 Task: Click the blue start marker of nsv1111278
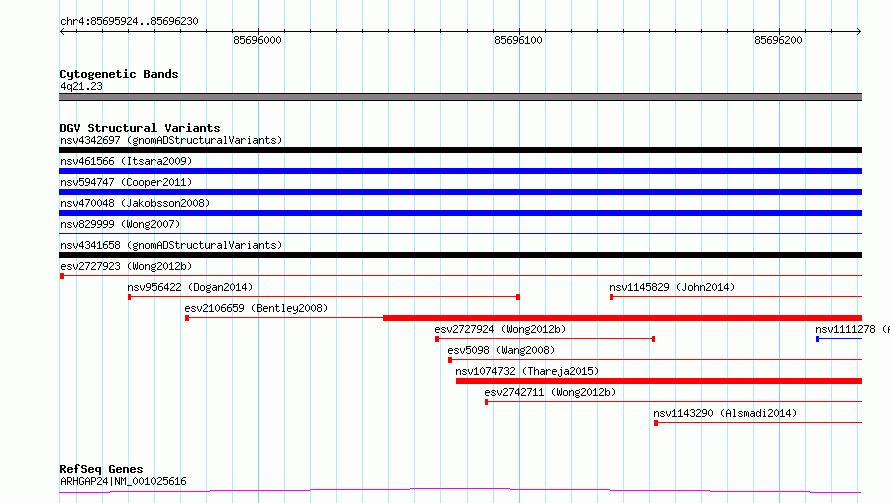(817, 339)
